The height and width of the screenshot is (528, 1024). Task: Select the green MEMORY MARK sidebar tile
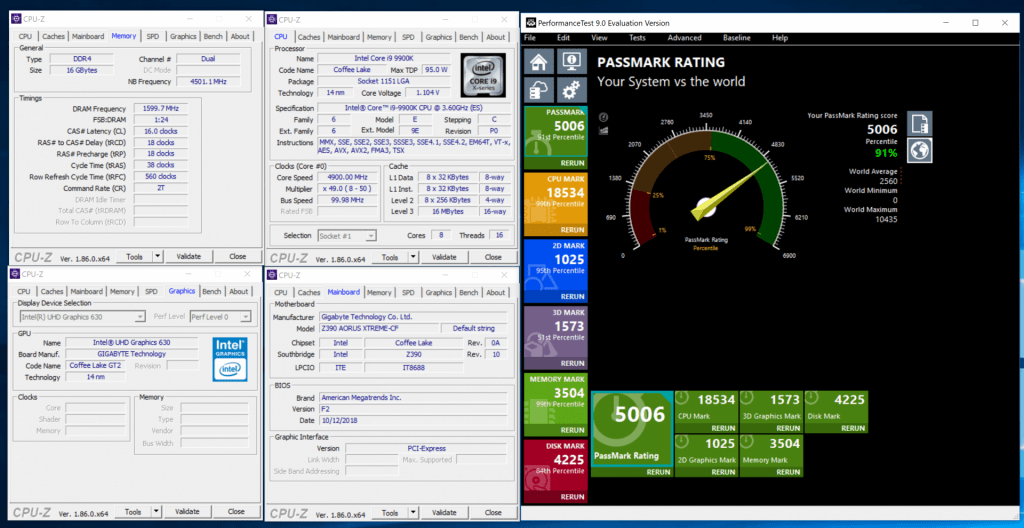coord(556,404)
